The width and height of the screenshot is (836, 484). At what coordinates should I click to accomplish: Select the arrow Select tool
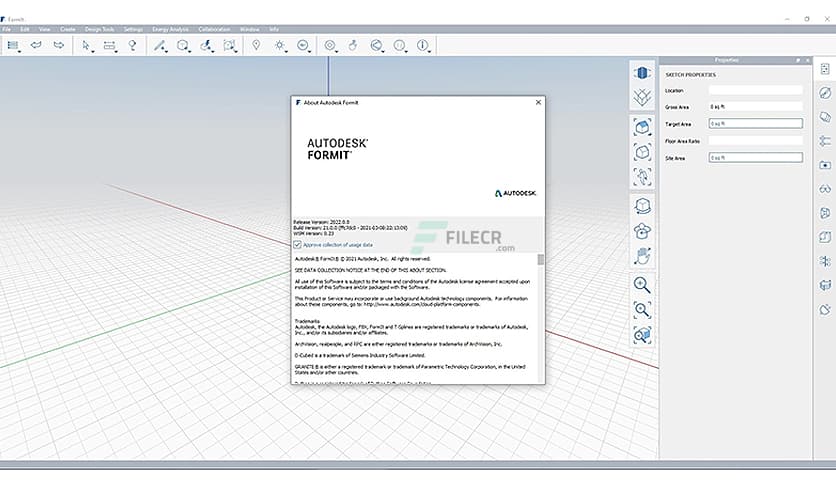[86, 46]
